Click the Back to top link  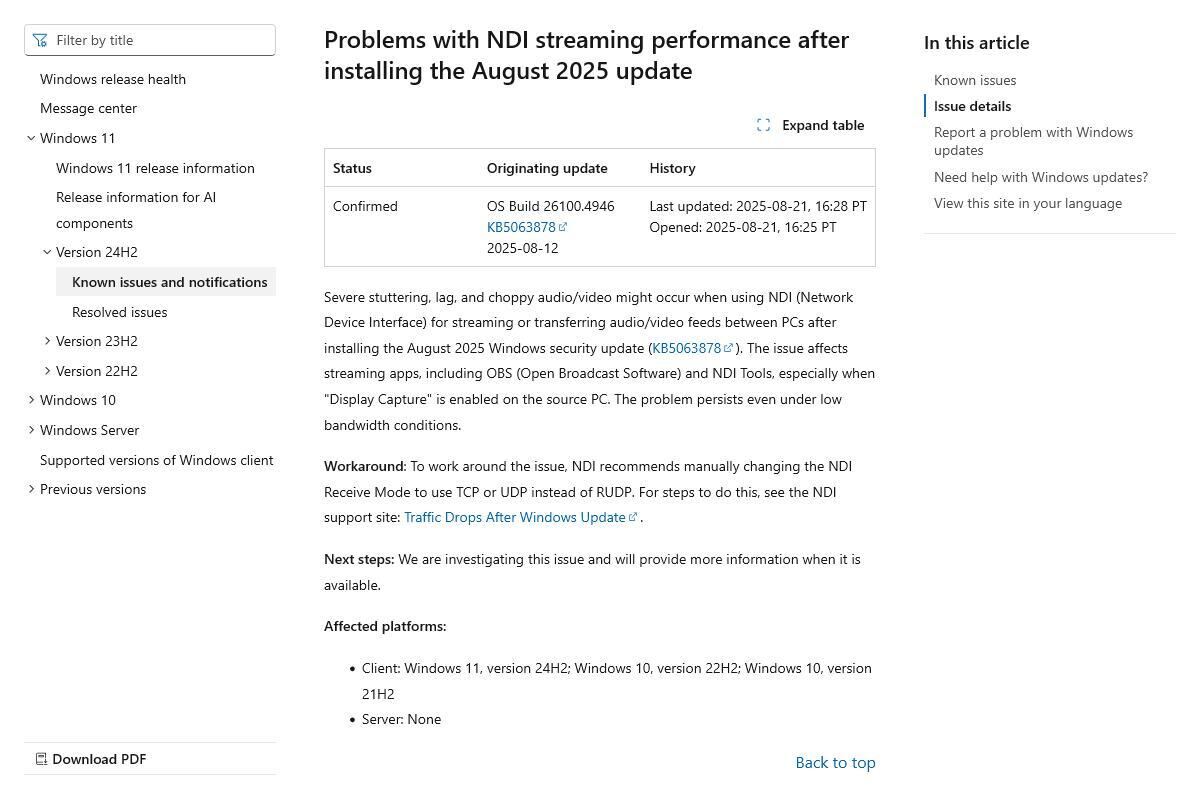pos(835,762)
